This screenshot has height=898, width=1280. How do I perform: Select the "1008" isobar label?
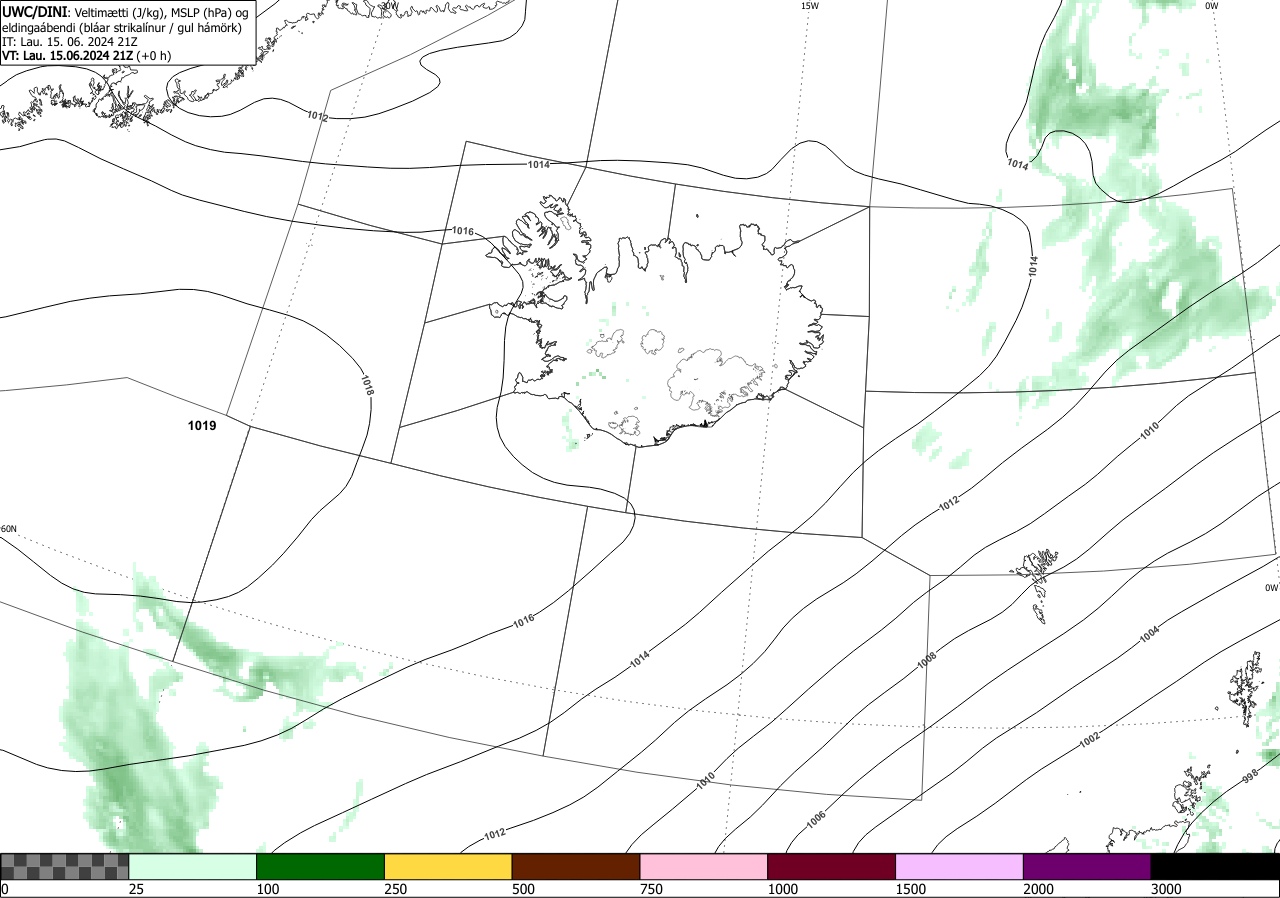[927, 660]
